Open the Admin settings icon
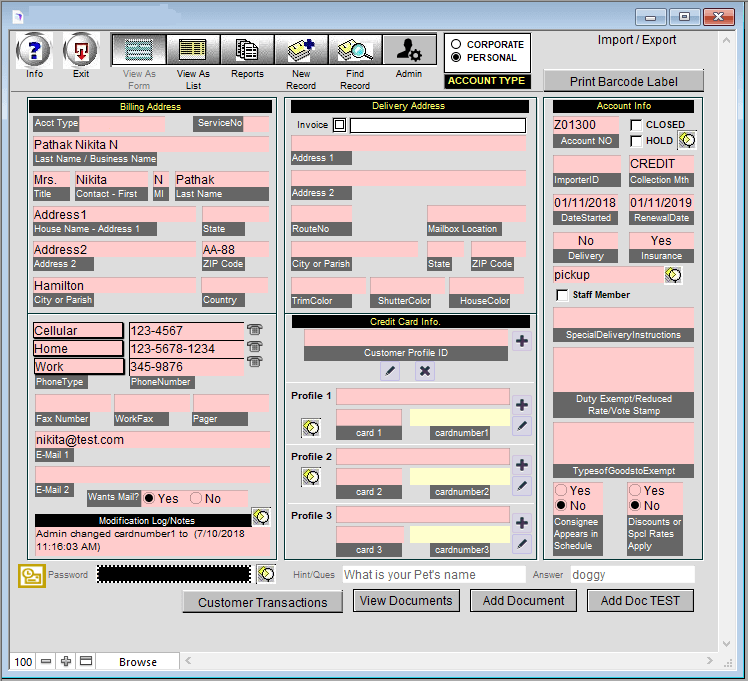Image resolution: width=748 pixels, height=681 pixels. pos(408,49)
